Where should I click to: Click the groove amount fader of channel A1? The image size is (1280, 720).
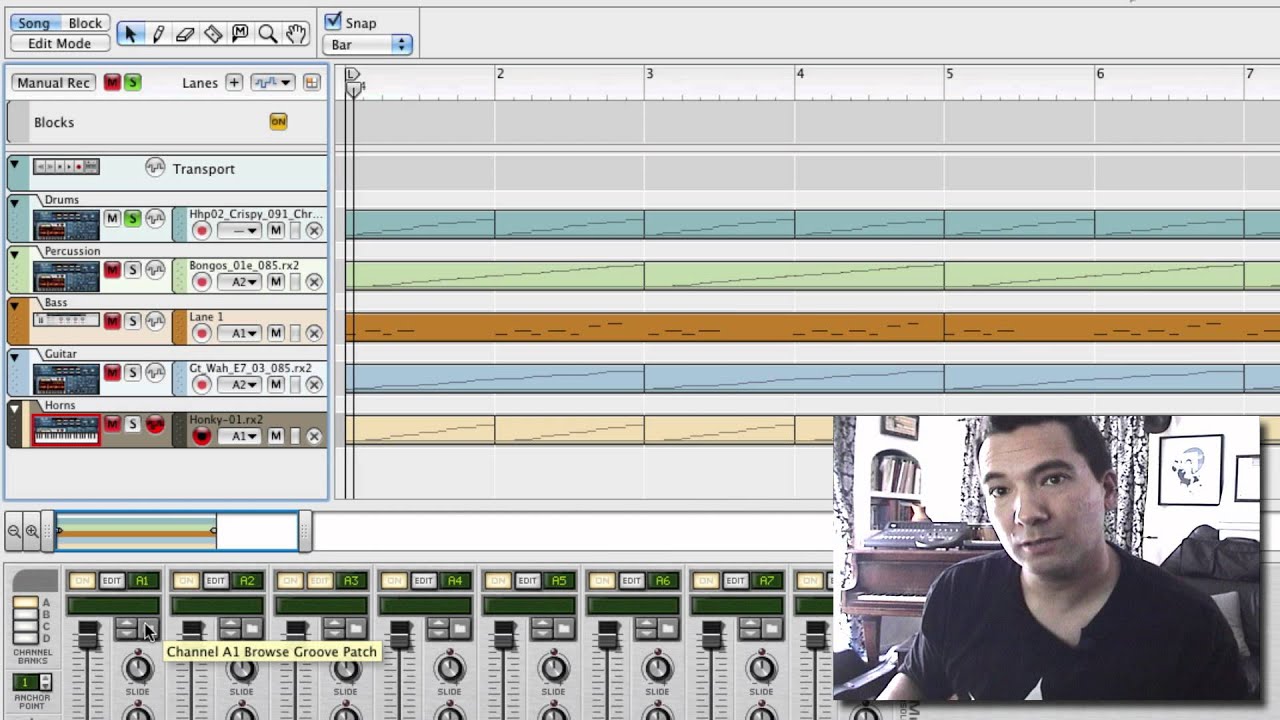(x=89, y=634)
